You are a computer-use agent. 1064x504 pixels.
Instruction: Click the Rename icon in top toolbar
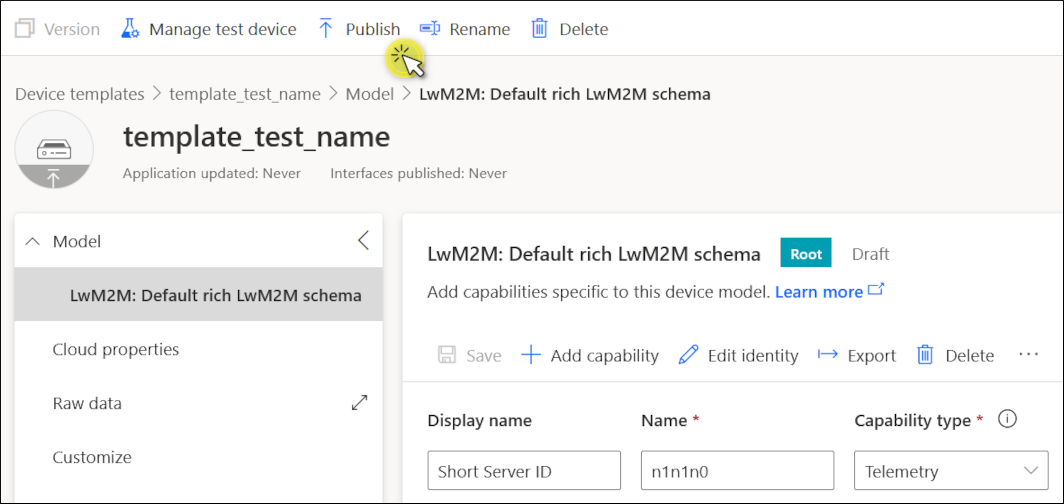point(430,29)
